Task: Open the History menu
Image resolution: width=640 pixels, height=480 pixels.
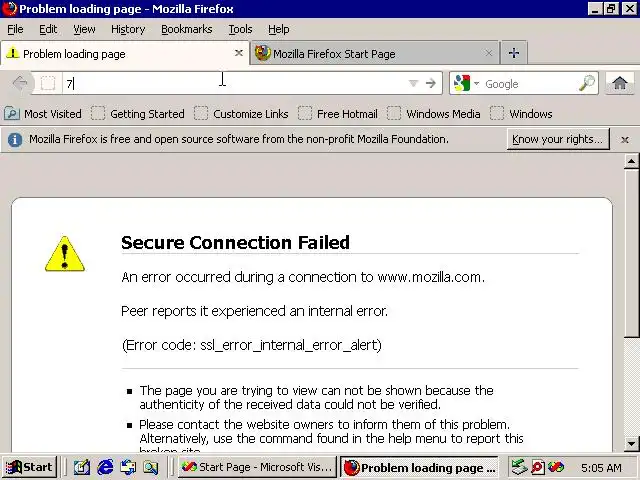Action: pyautogui.click(x=128, y=29)
